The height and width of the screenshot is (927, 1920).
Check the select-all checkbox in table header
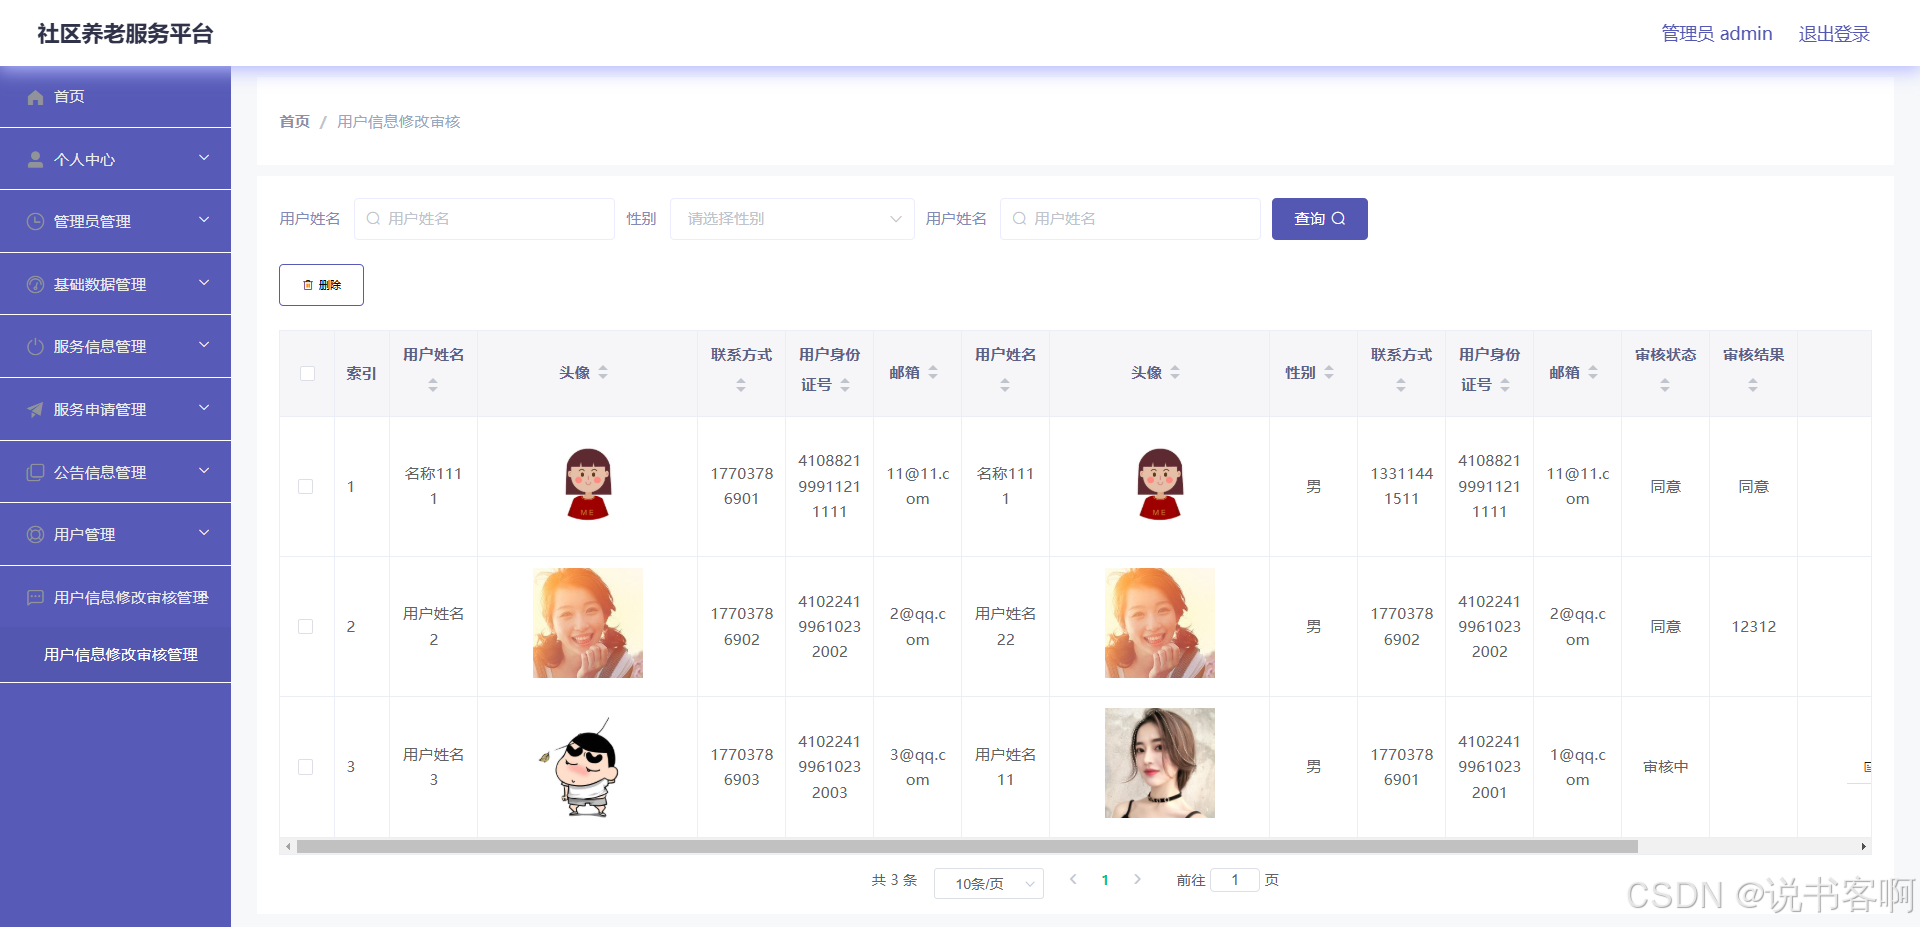coord(306,373)
